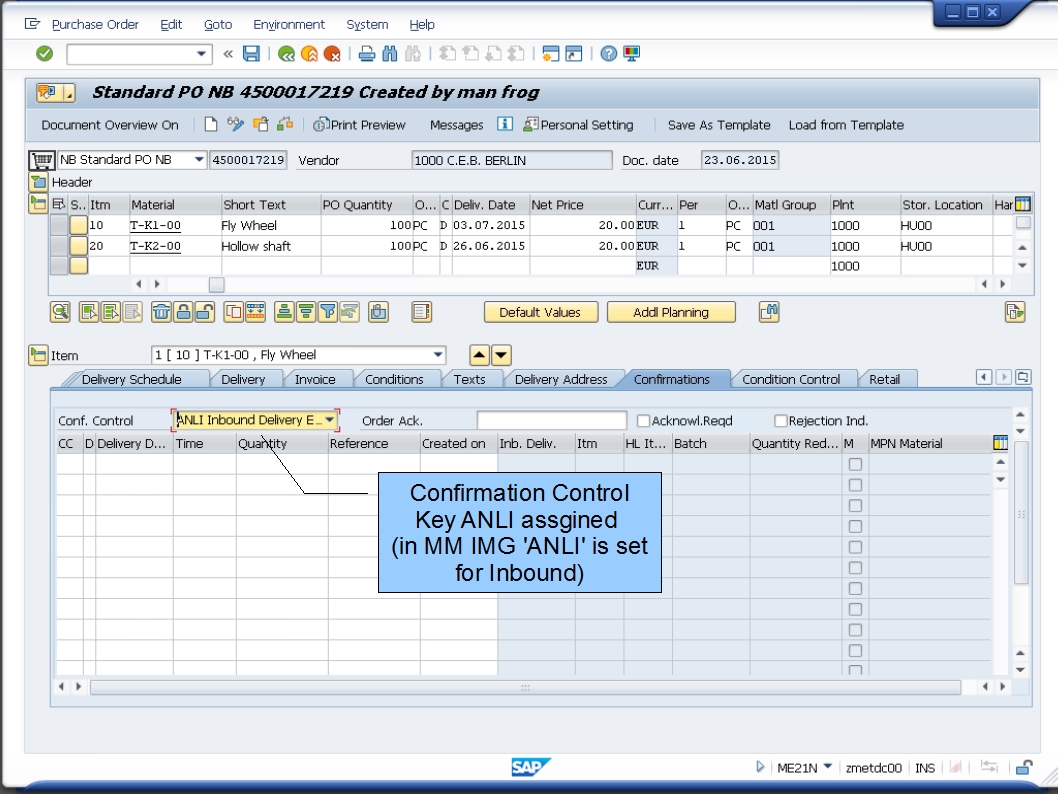The image size is (1058, 794).
Task: Click the Addl Planning button
Action: 671,312
